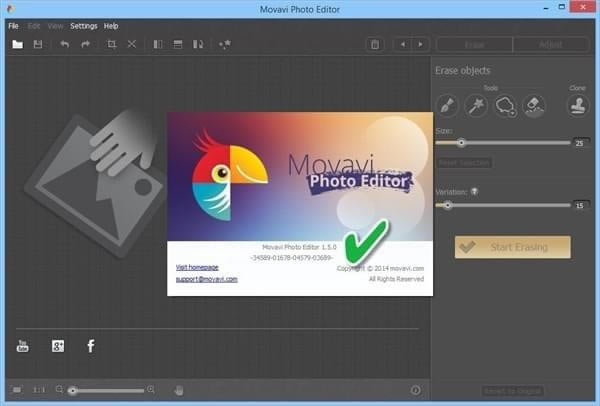Select the Magic Wand tool
The height and width of the screenshot is (406, 600).
[476, 106]
